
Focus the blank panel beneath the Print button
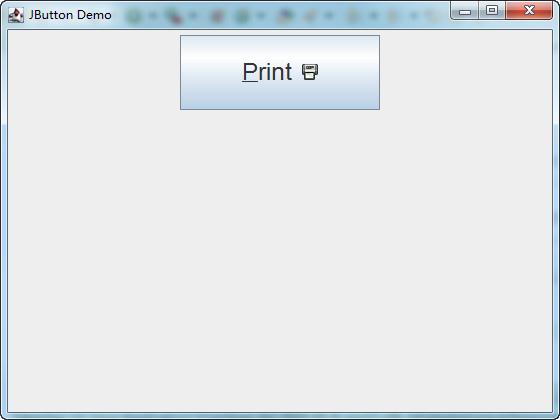tap(280, 261)
